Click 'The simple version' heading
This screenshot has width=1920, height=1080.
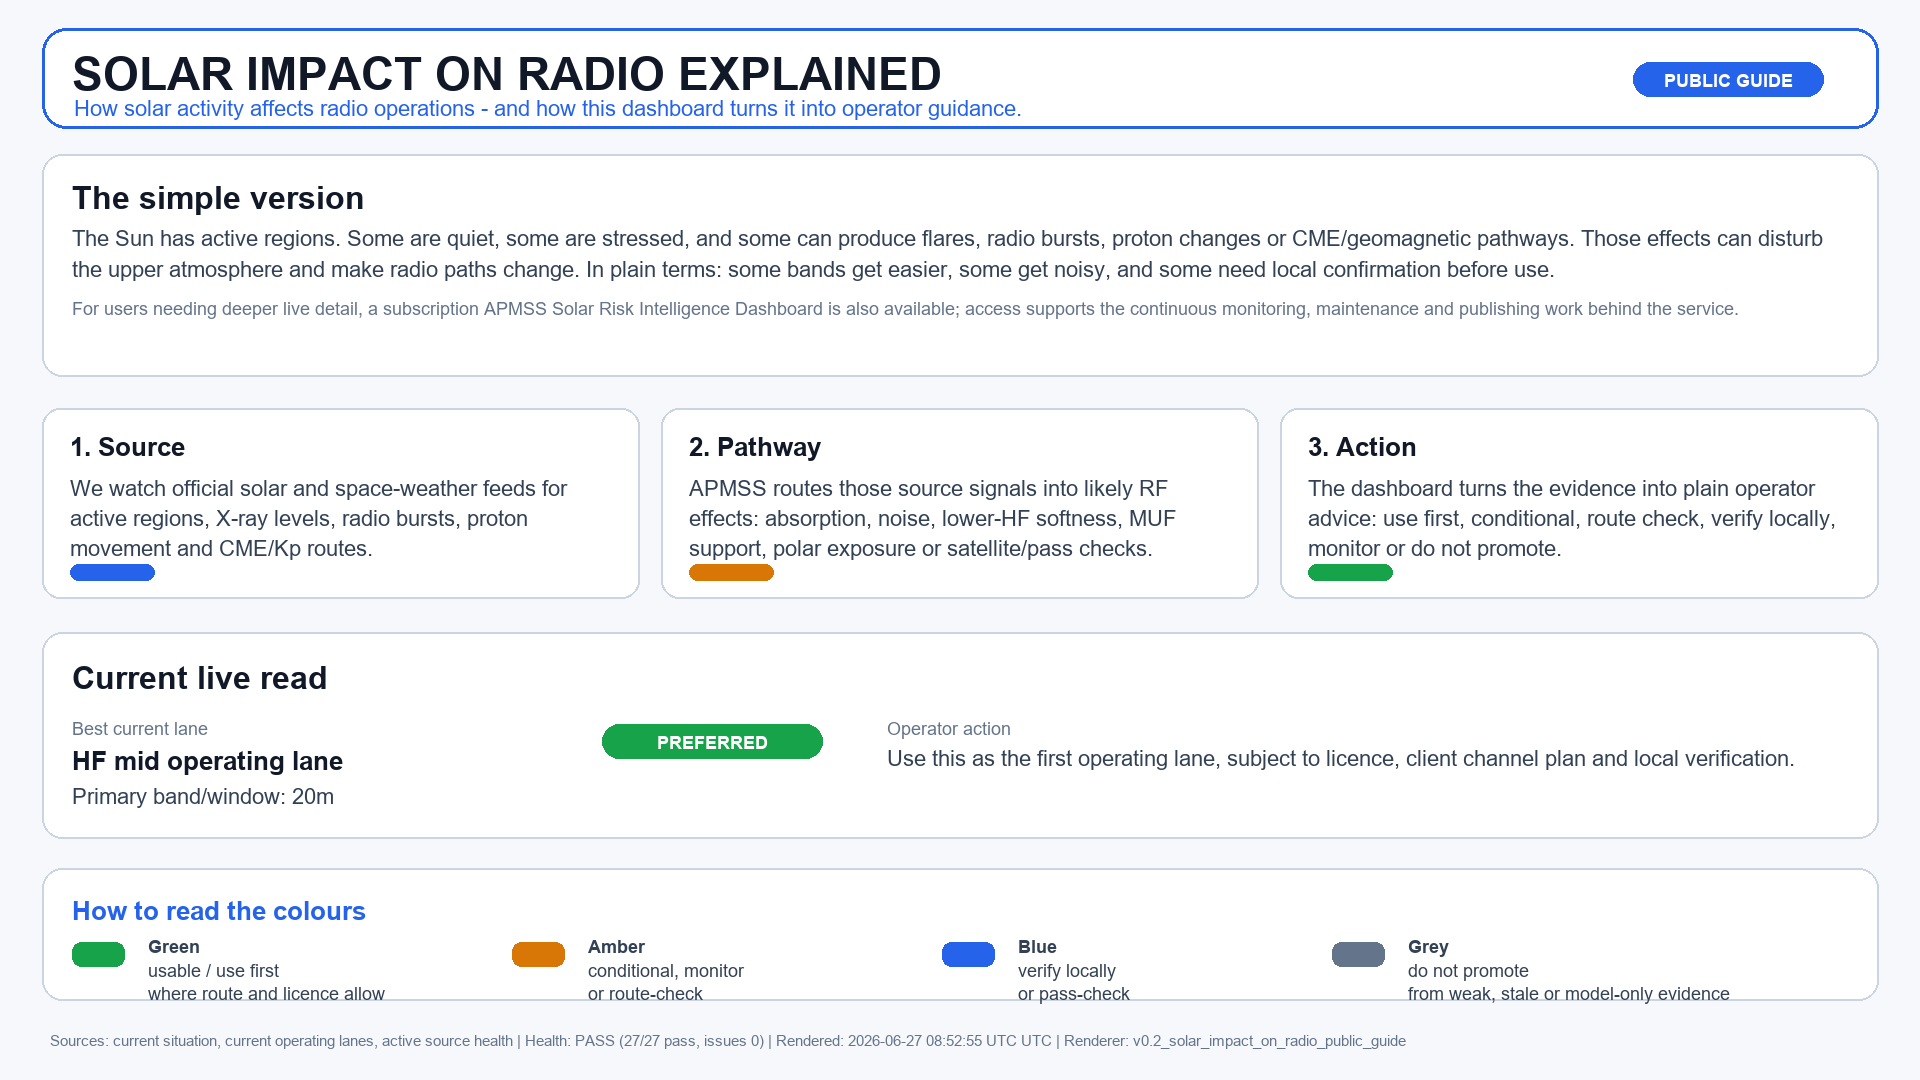[218, 198]
